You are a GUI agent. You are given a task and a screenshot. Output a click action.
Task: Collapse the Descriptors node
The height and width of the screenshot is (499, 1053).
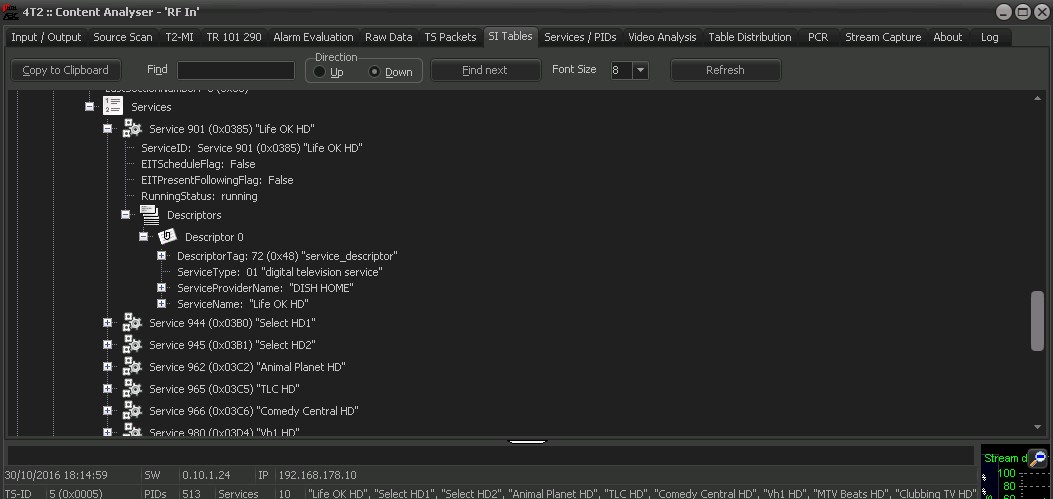pos(126,215)
